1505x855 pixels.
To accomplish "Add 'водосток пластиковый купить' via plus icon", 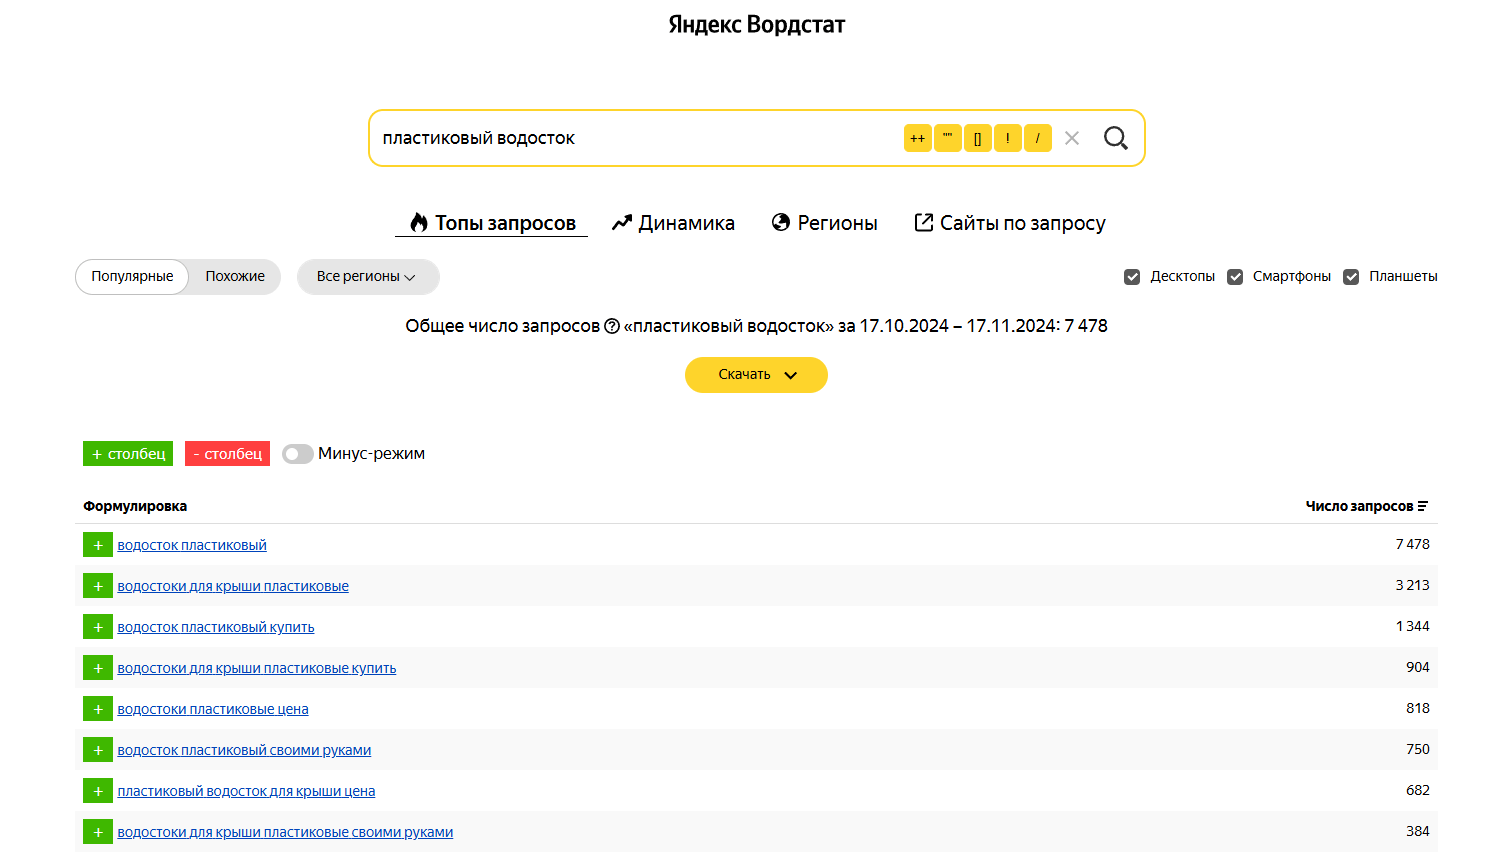I will 98,627.
